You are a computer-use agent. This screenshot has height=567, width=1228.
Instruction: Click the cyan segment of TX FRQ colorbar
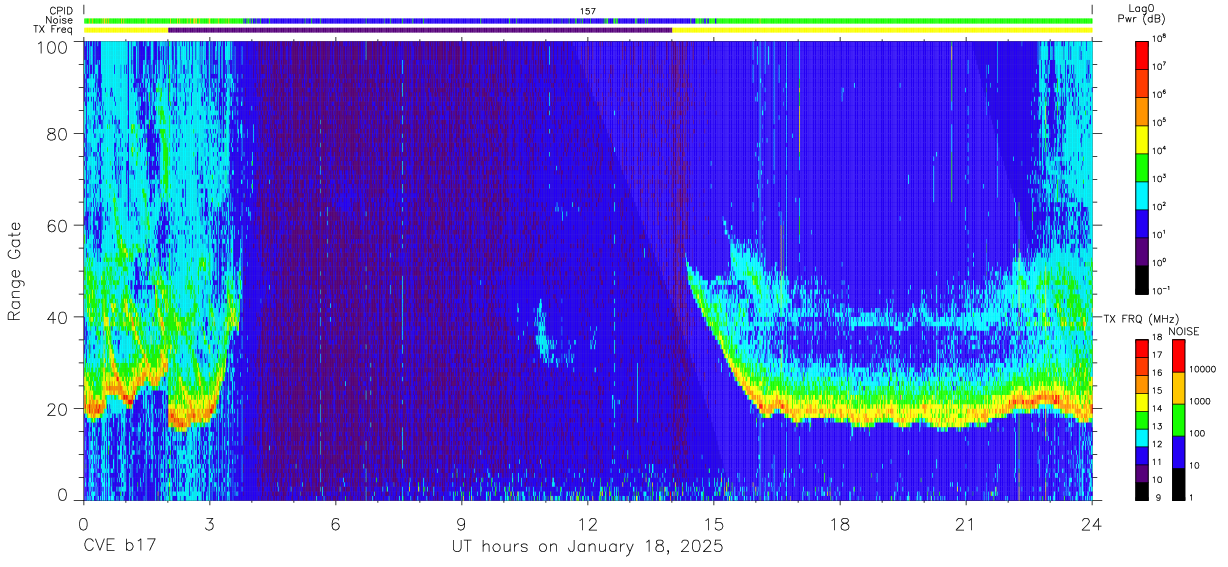pos(1142,438)
